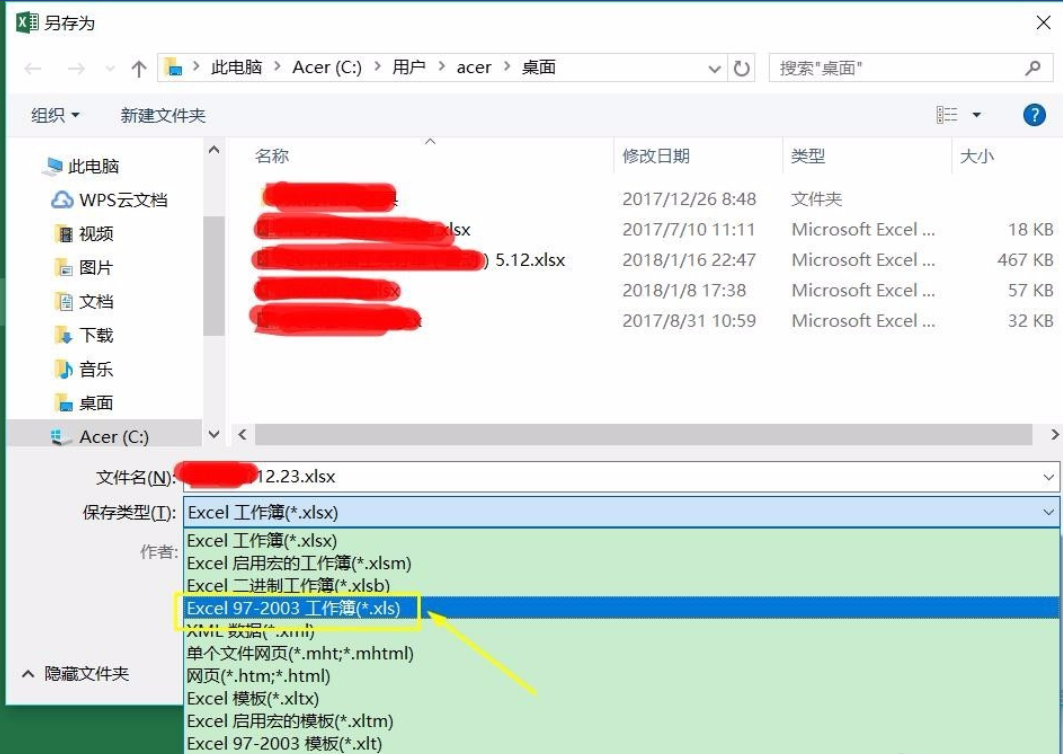Open the help question mark icon

pyautogui.click(x=1035, y=114)
